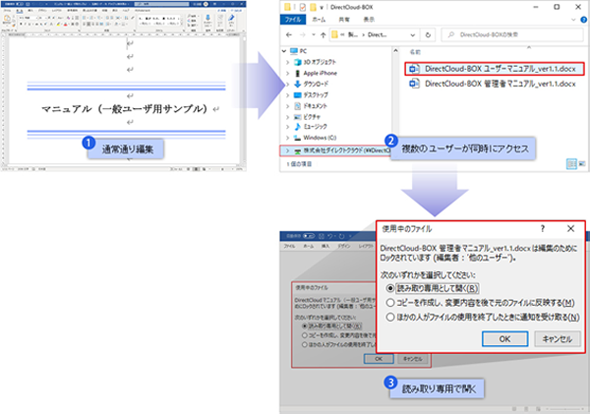Viewport: 590px width, 414px height.
Task: Click the Paste clipboard icon in Word ribbon
Action: [7, 18]
